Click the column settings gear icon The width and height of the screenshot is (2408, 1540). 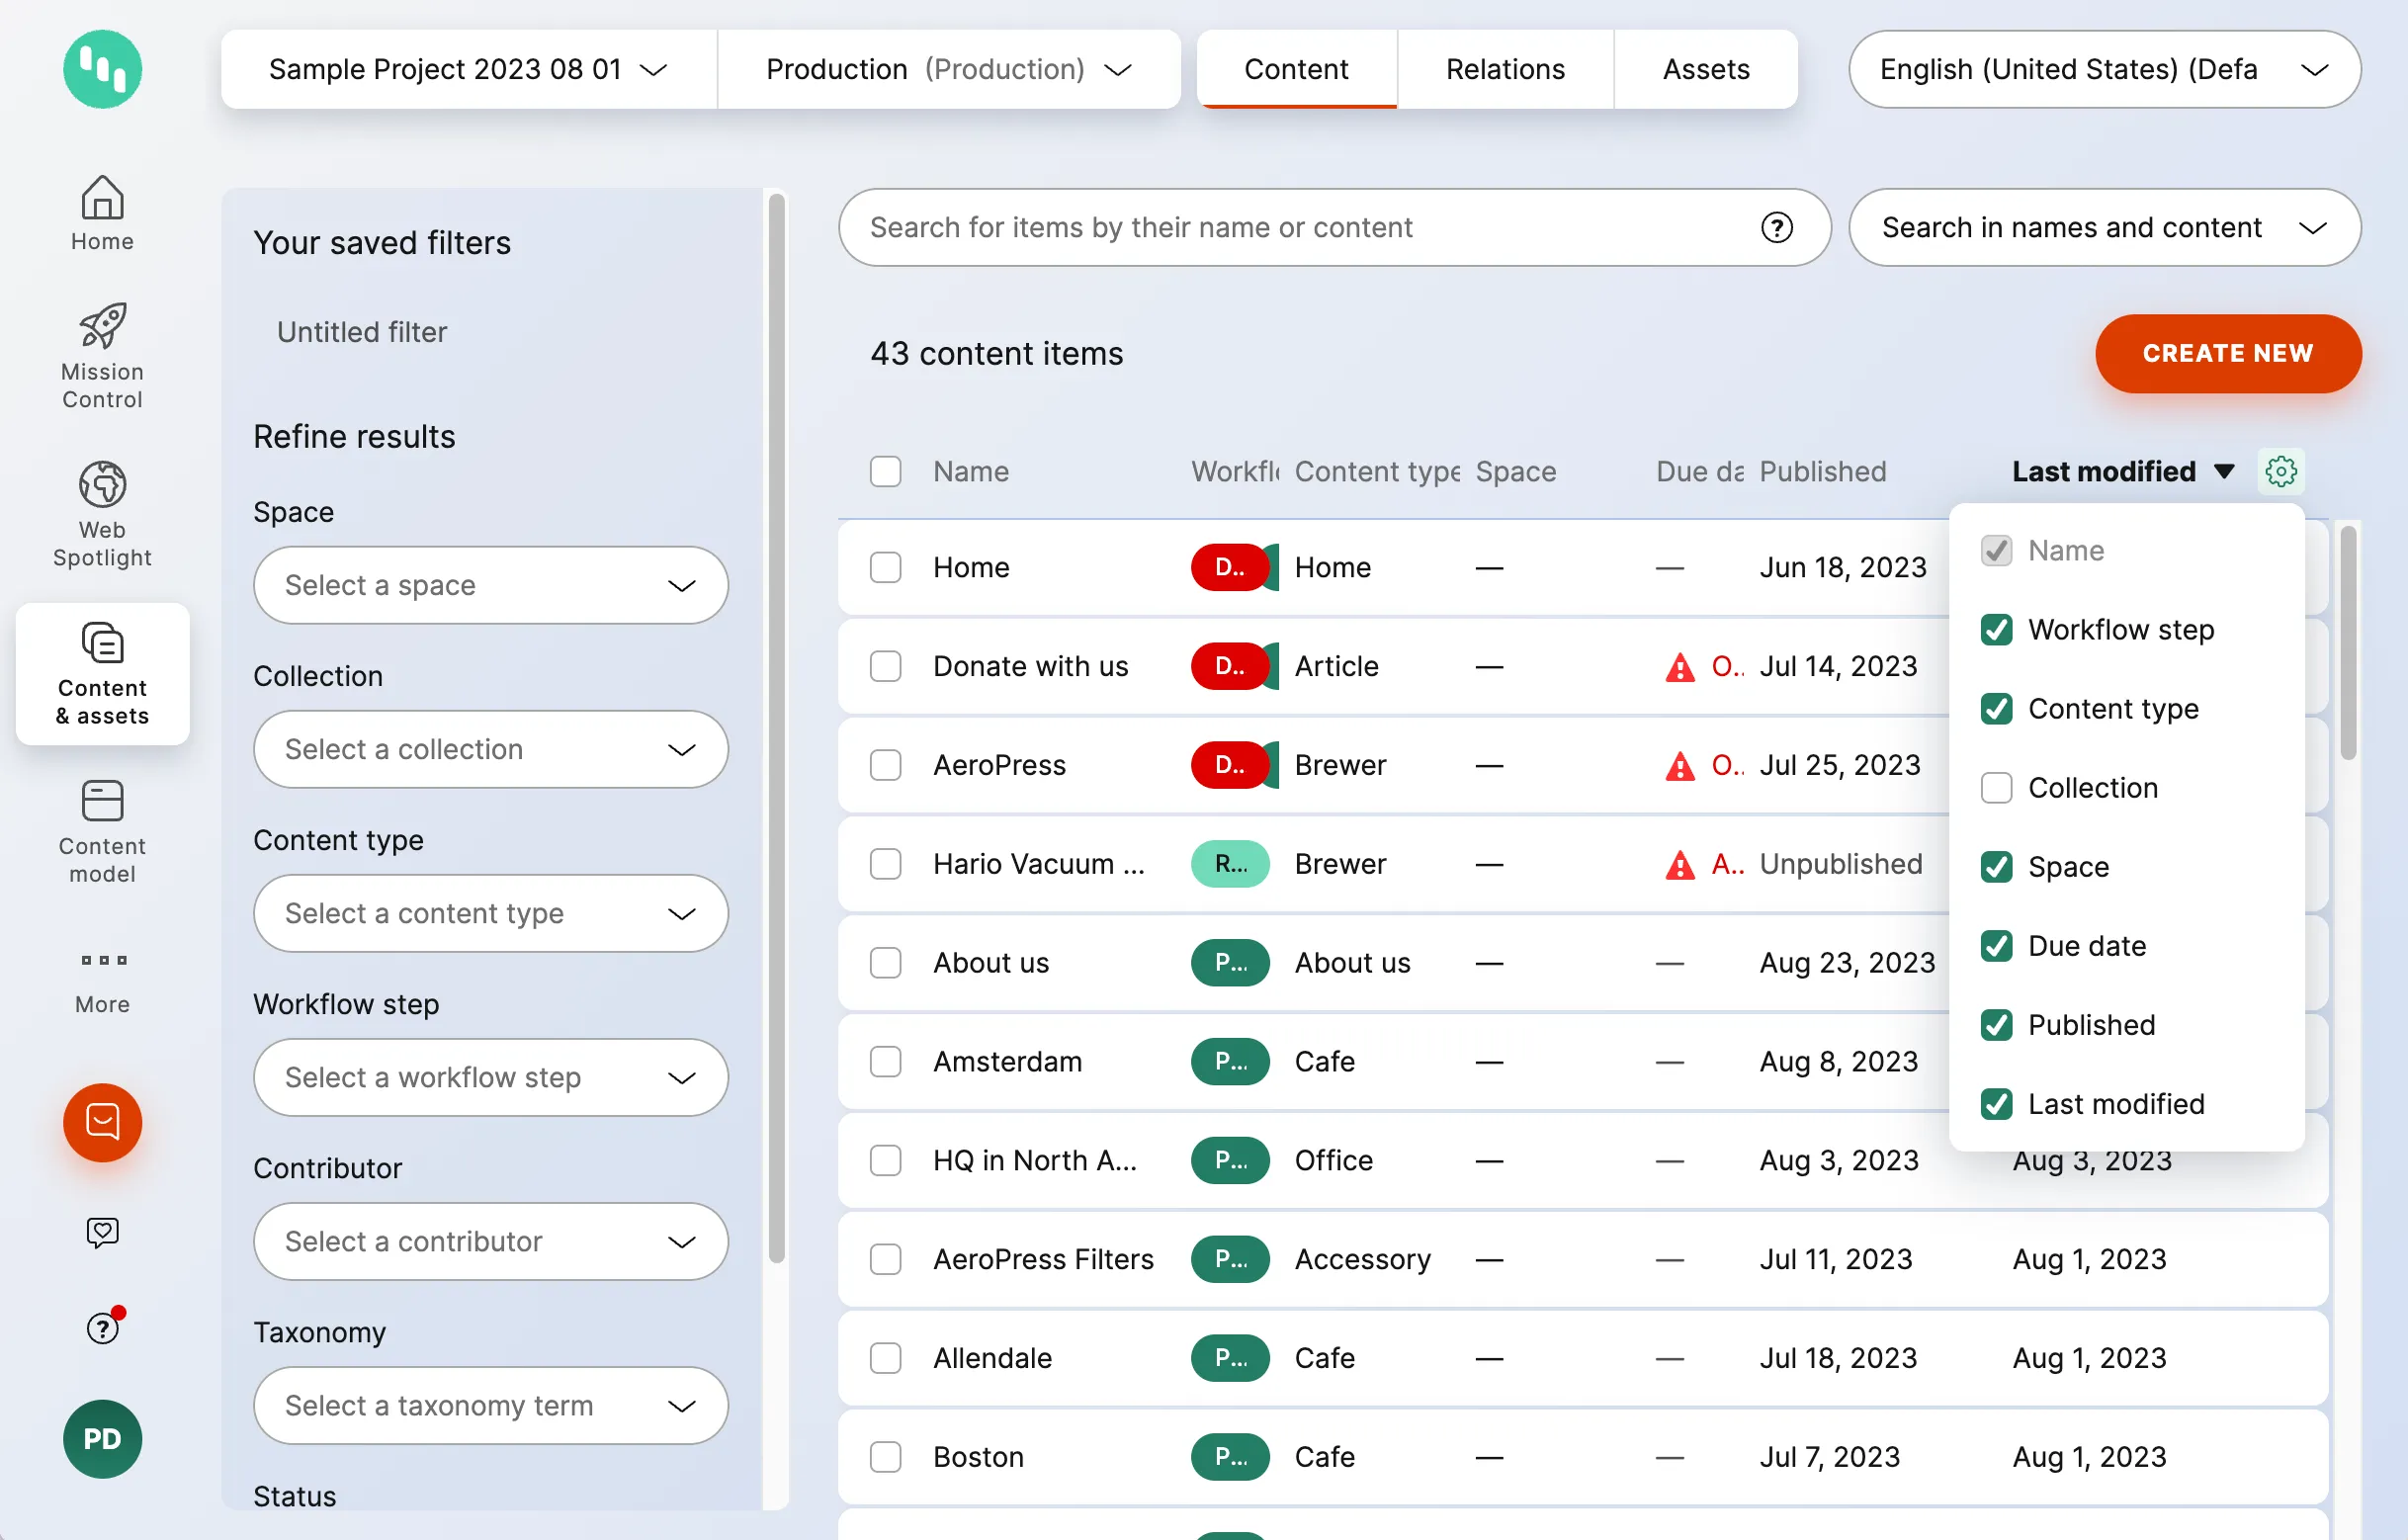(2280, 471)
